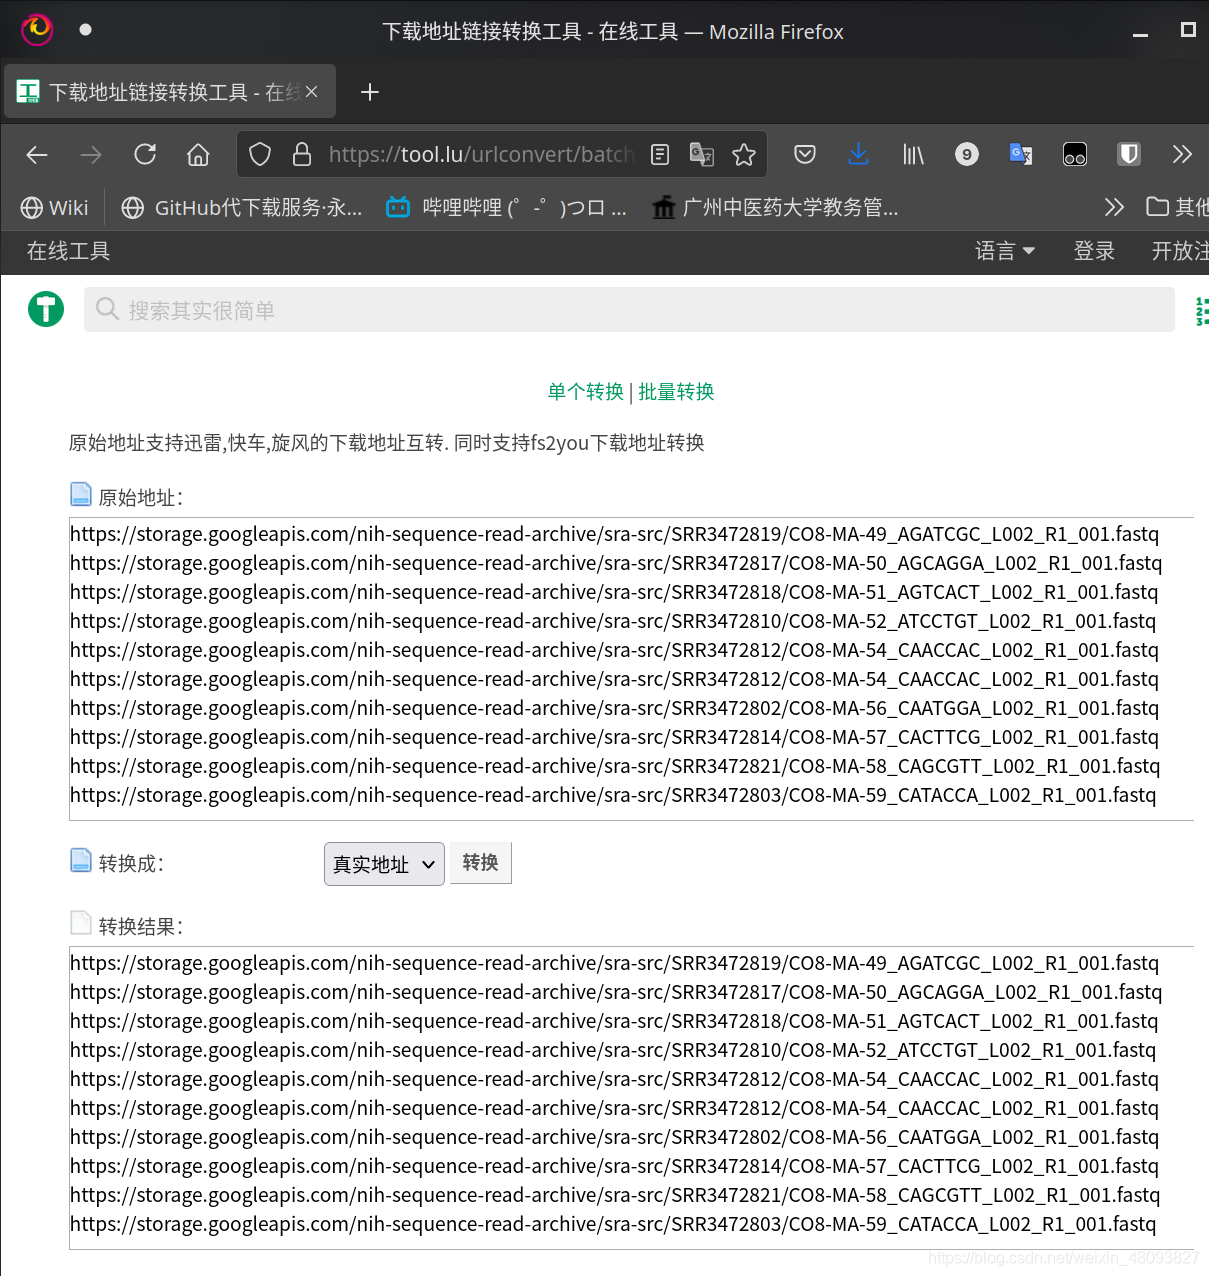
Task: Click the 登录 login link
Action: point(1094,251)
